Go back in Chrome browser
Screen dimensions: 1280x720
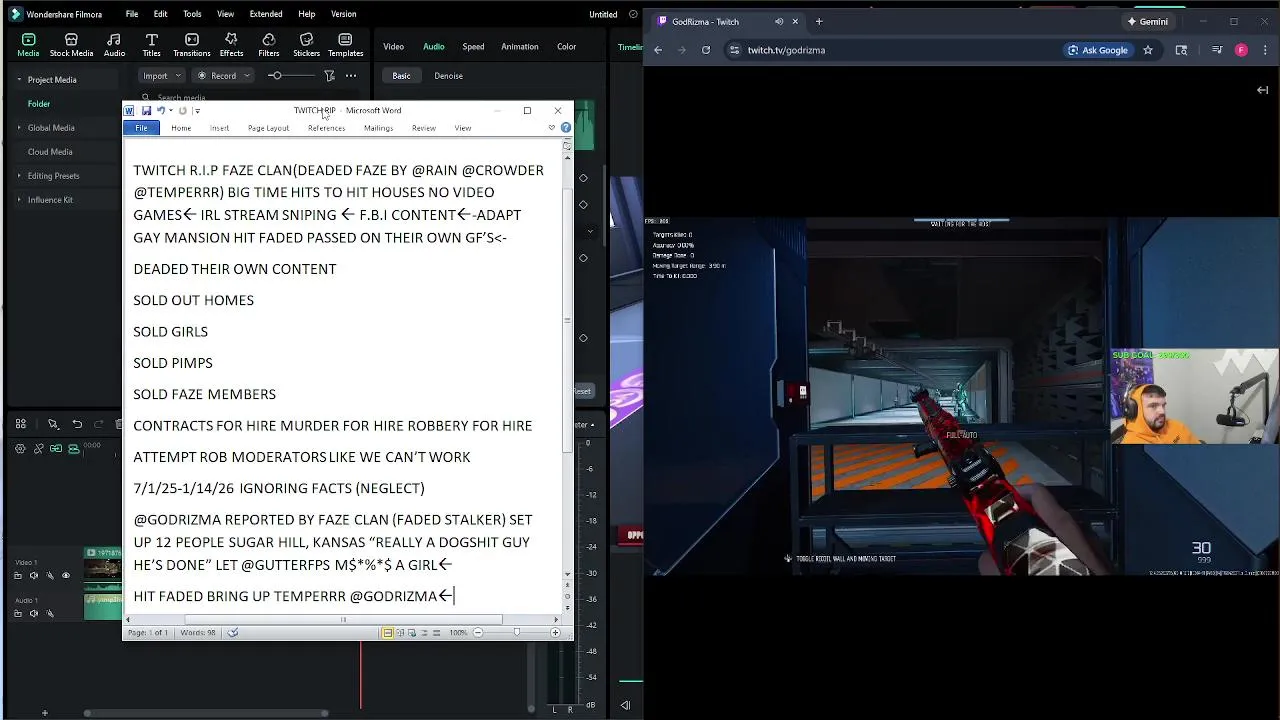(658, 50)
